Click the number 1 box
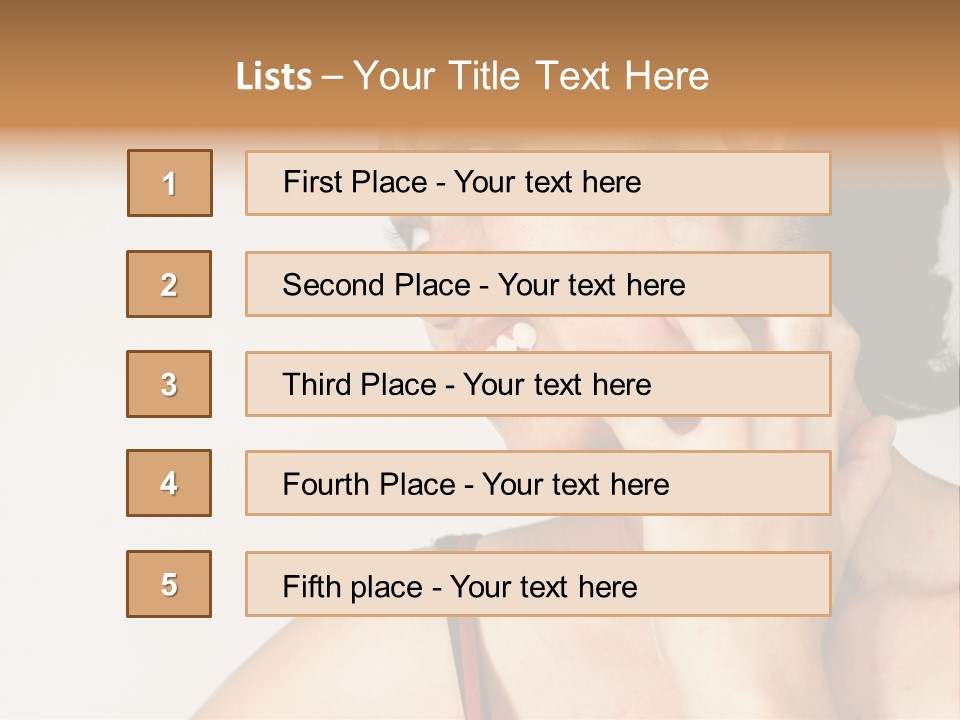The height and width of the screenshot is (720, 960). pos(170,183)
